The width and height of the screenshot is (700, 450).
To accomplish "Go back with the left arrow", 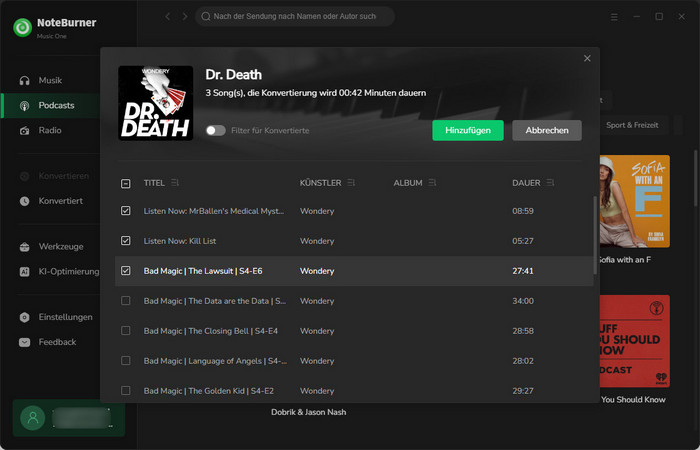I will [167, 17].
